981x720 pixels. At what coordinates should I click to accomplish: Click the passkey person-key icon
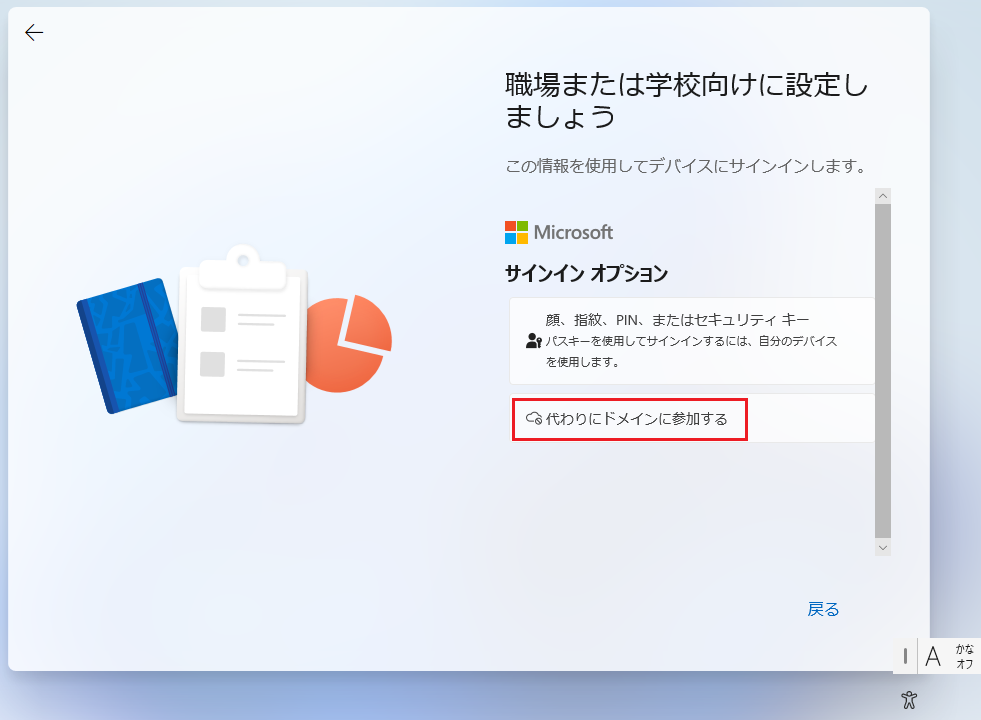534,341
